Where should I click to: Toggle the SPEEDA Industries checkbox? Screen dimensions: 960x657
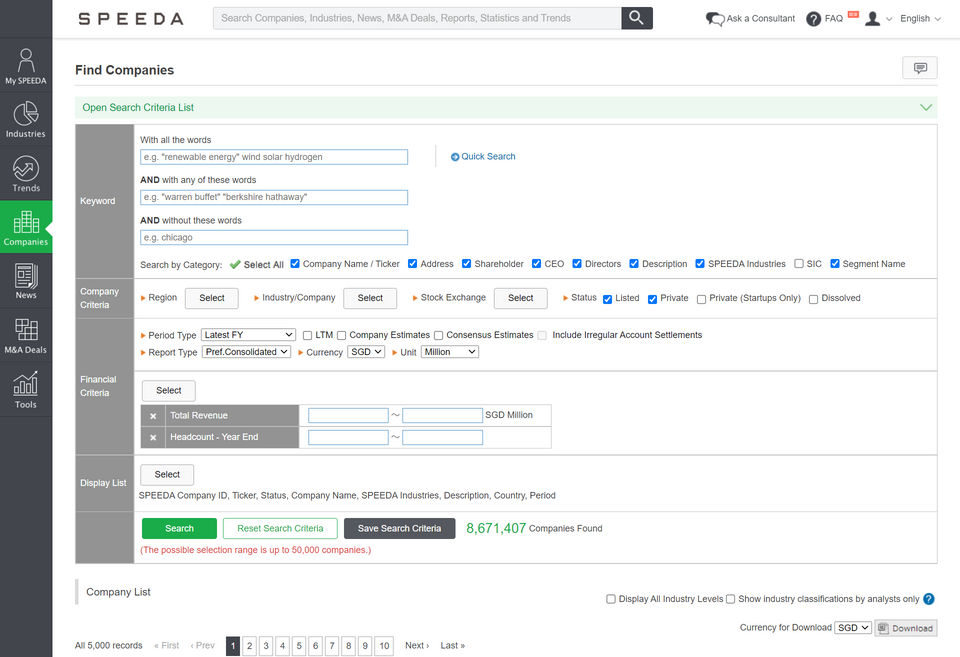coord(700,264)
